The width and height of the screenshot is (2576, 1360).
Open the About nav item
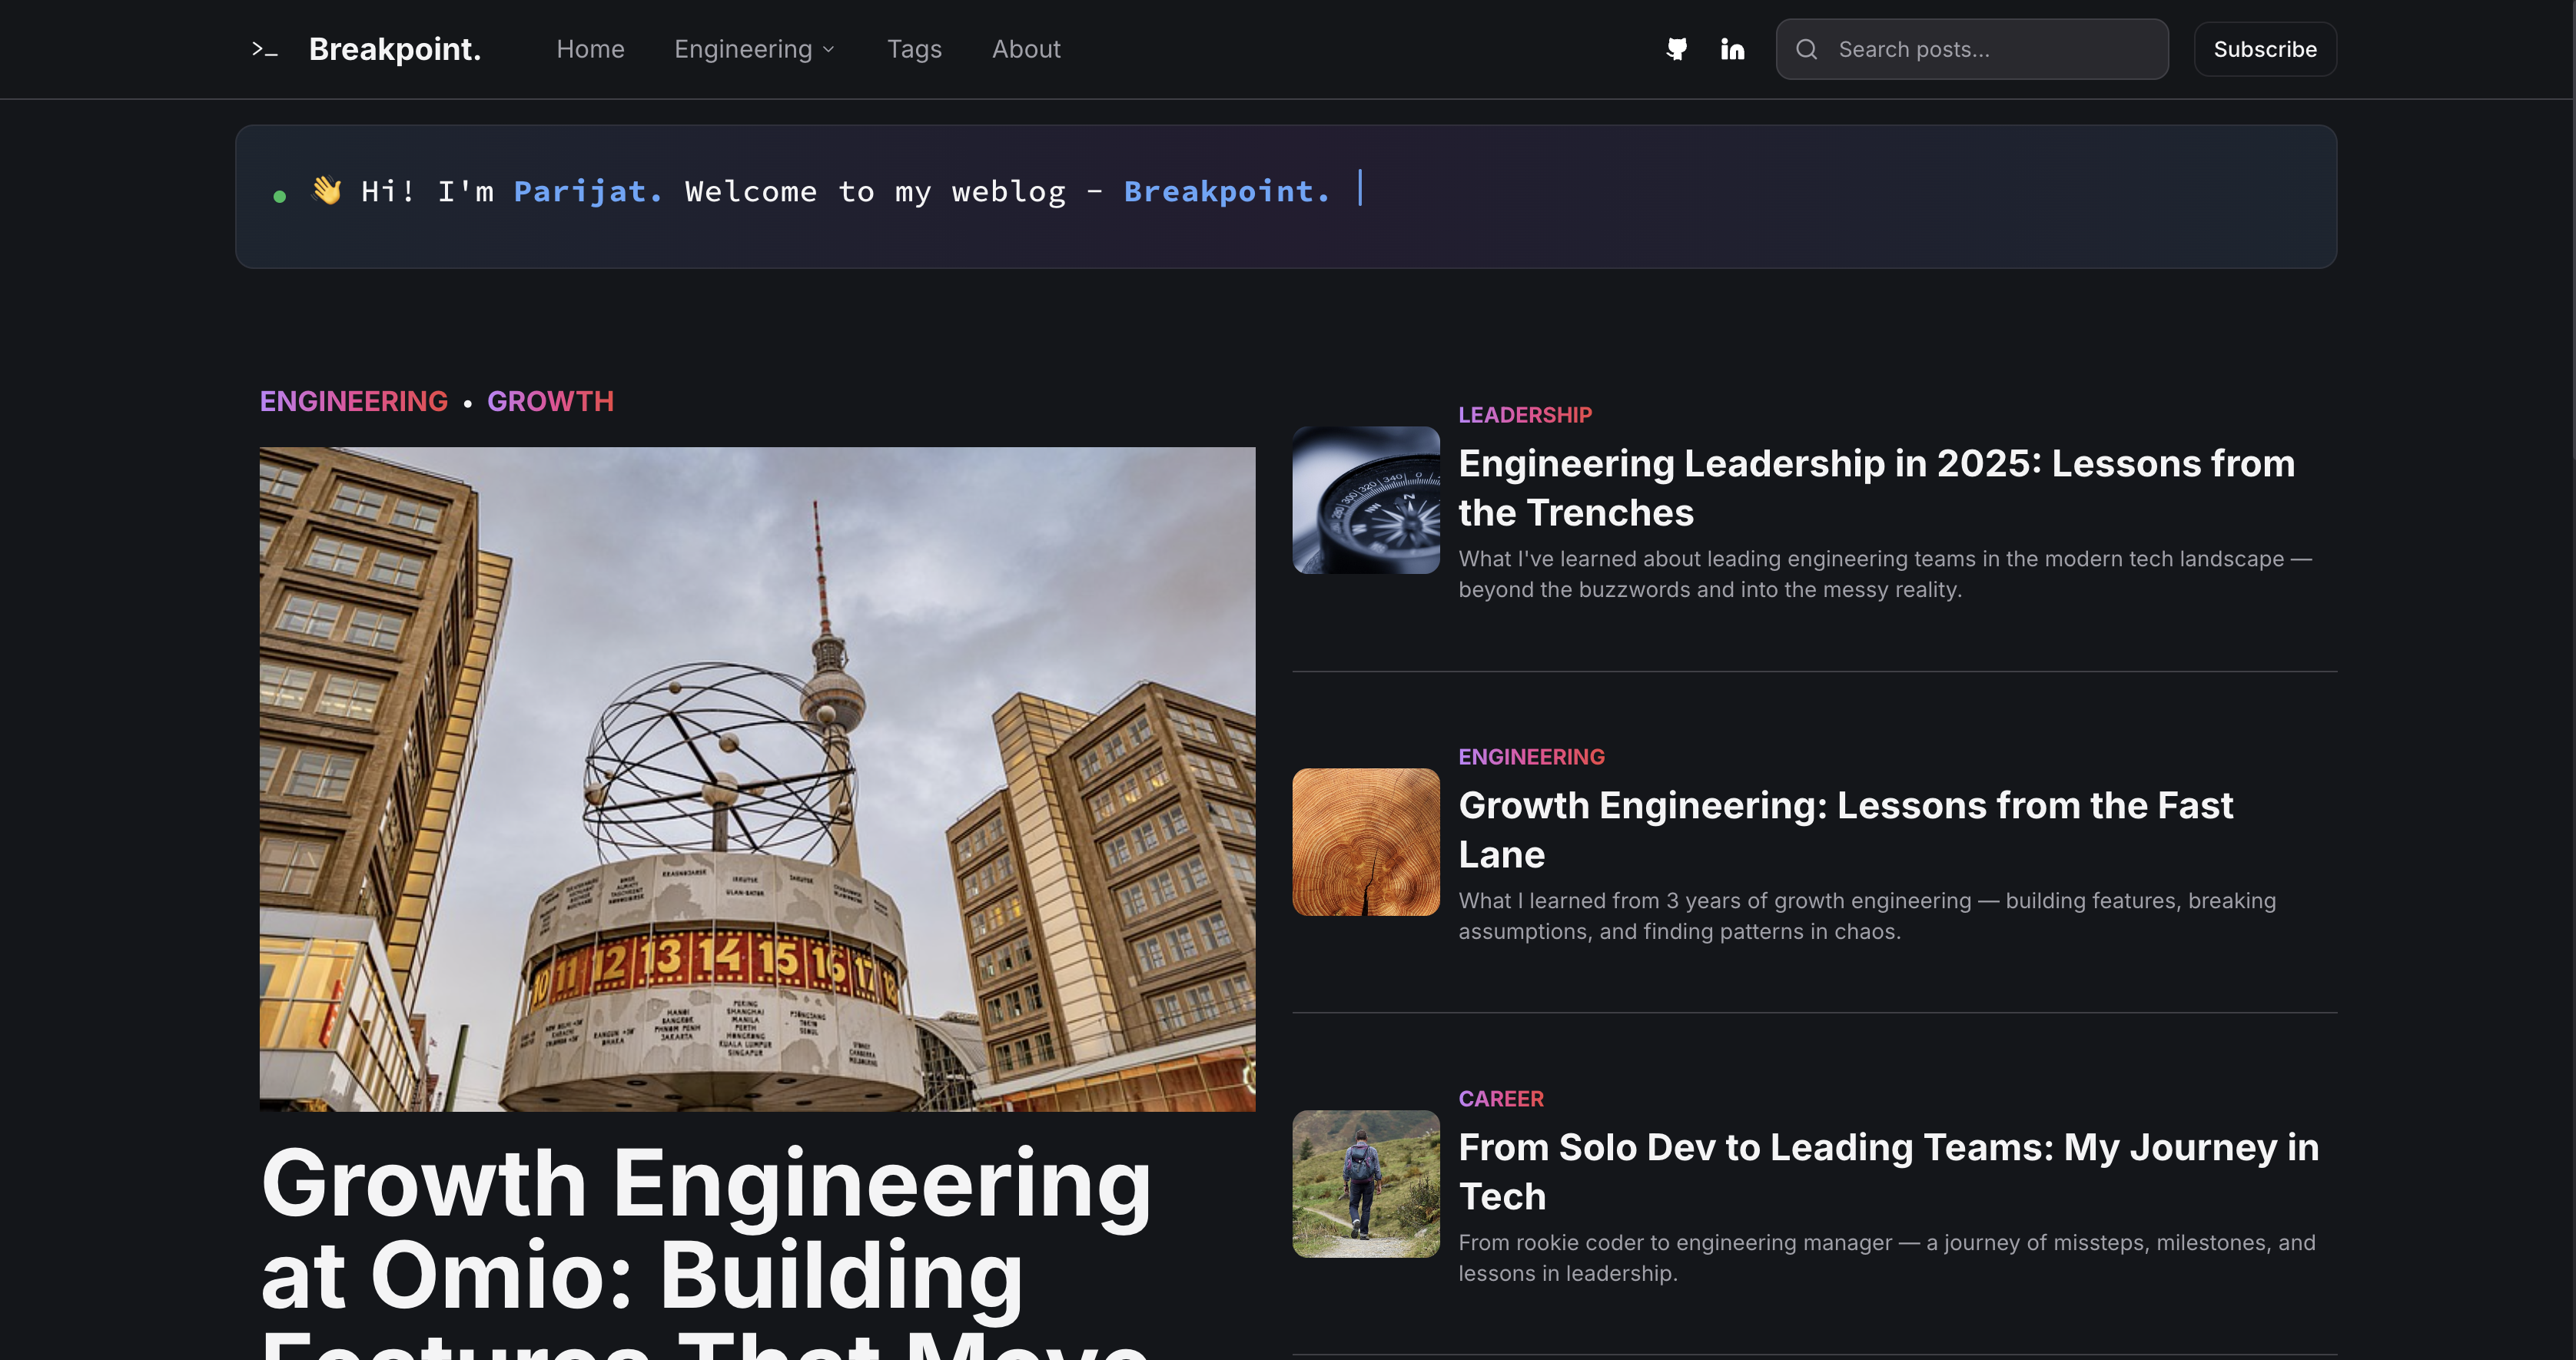(1026, 49)
